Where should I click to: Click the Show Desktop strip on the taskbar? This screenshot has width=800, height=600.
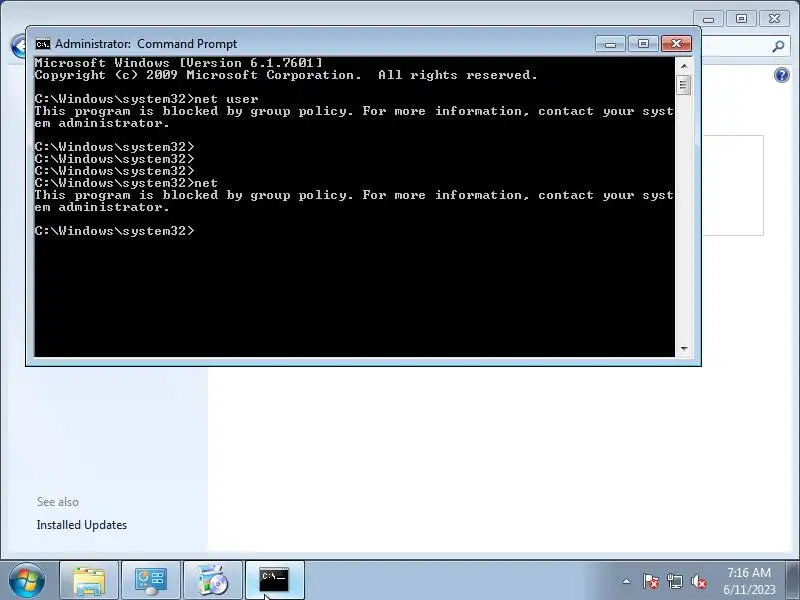coord(793,581)
